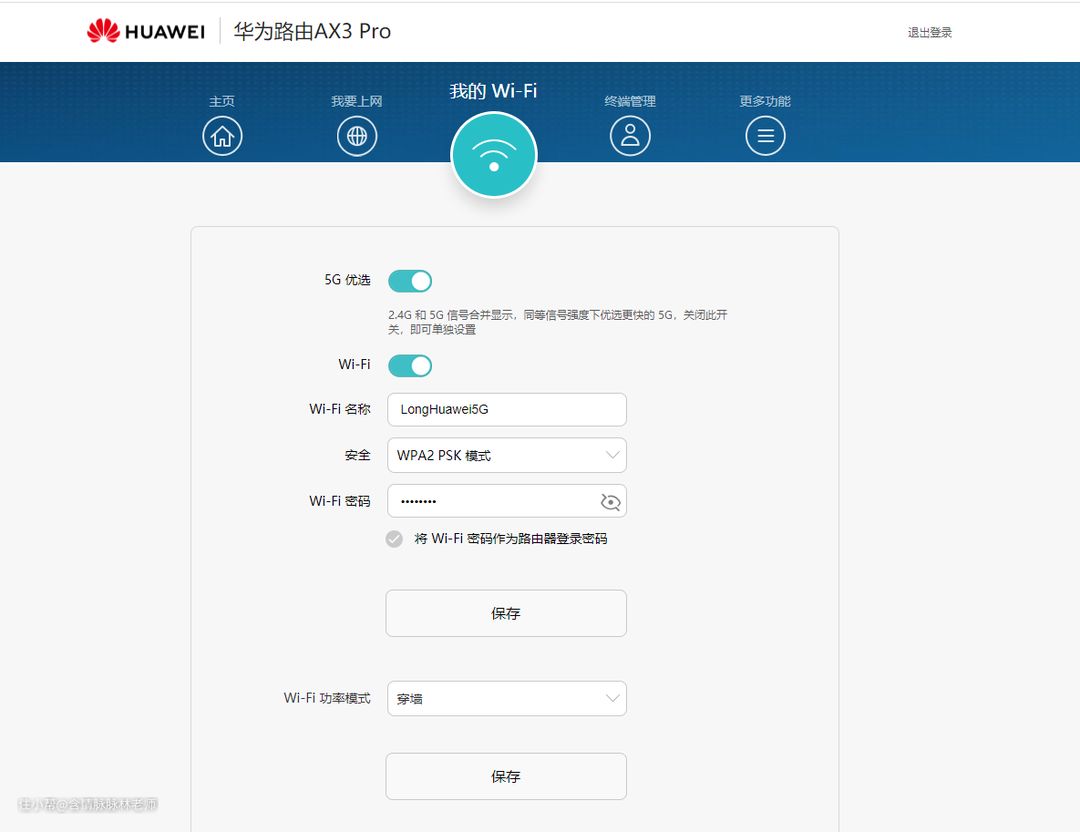1080x832 pixels.
Task: Click 将 Wi-Fi 密码作为路由器登录密码 label
Action: tap(510, 539)
